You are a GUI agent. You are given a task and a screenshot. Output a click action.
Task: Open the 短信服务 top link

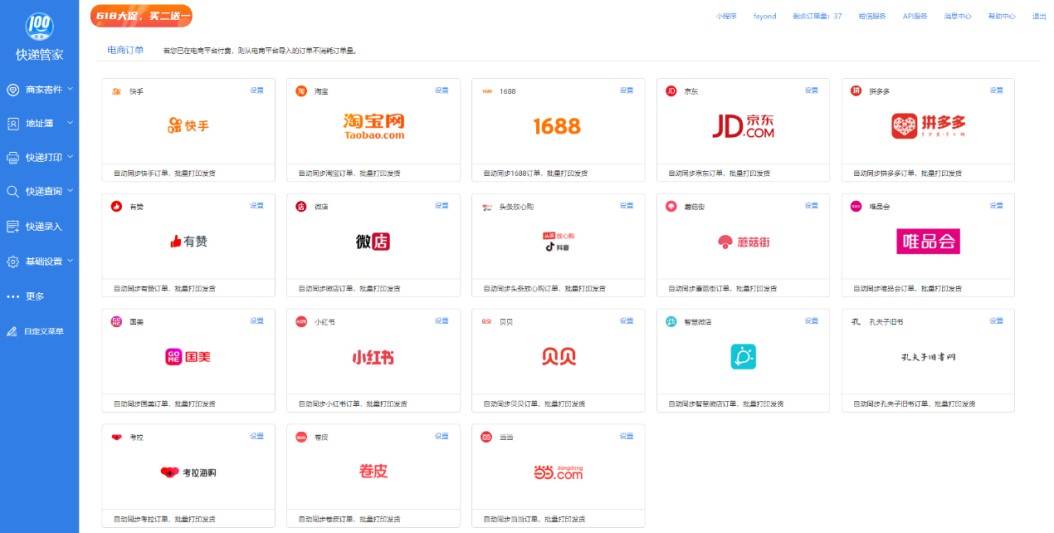[872, 16]
